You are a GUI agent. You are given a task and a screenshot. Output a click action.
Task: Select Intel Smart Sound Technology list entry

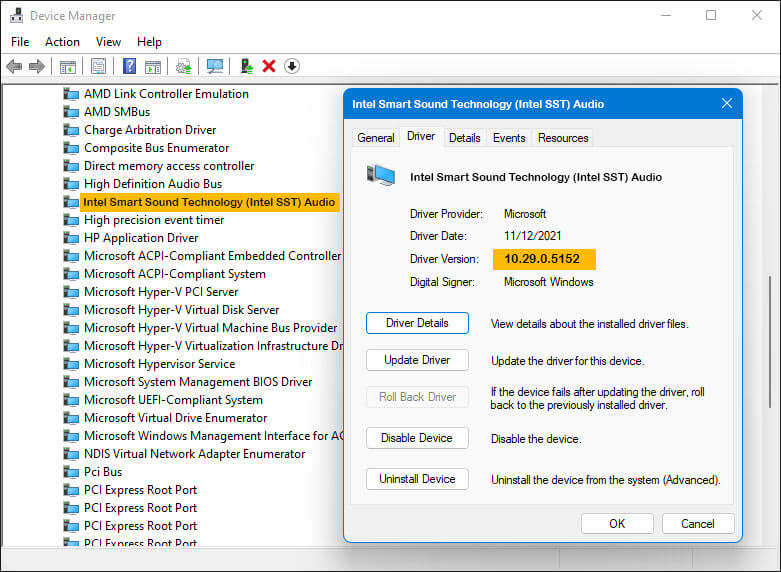(209, 202)
